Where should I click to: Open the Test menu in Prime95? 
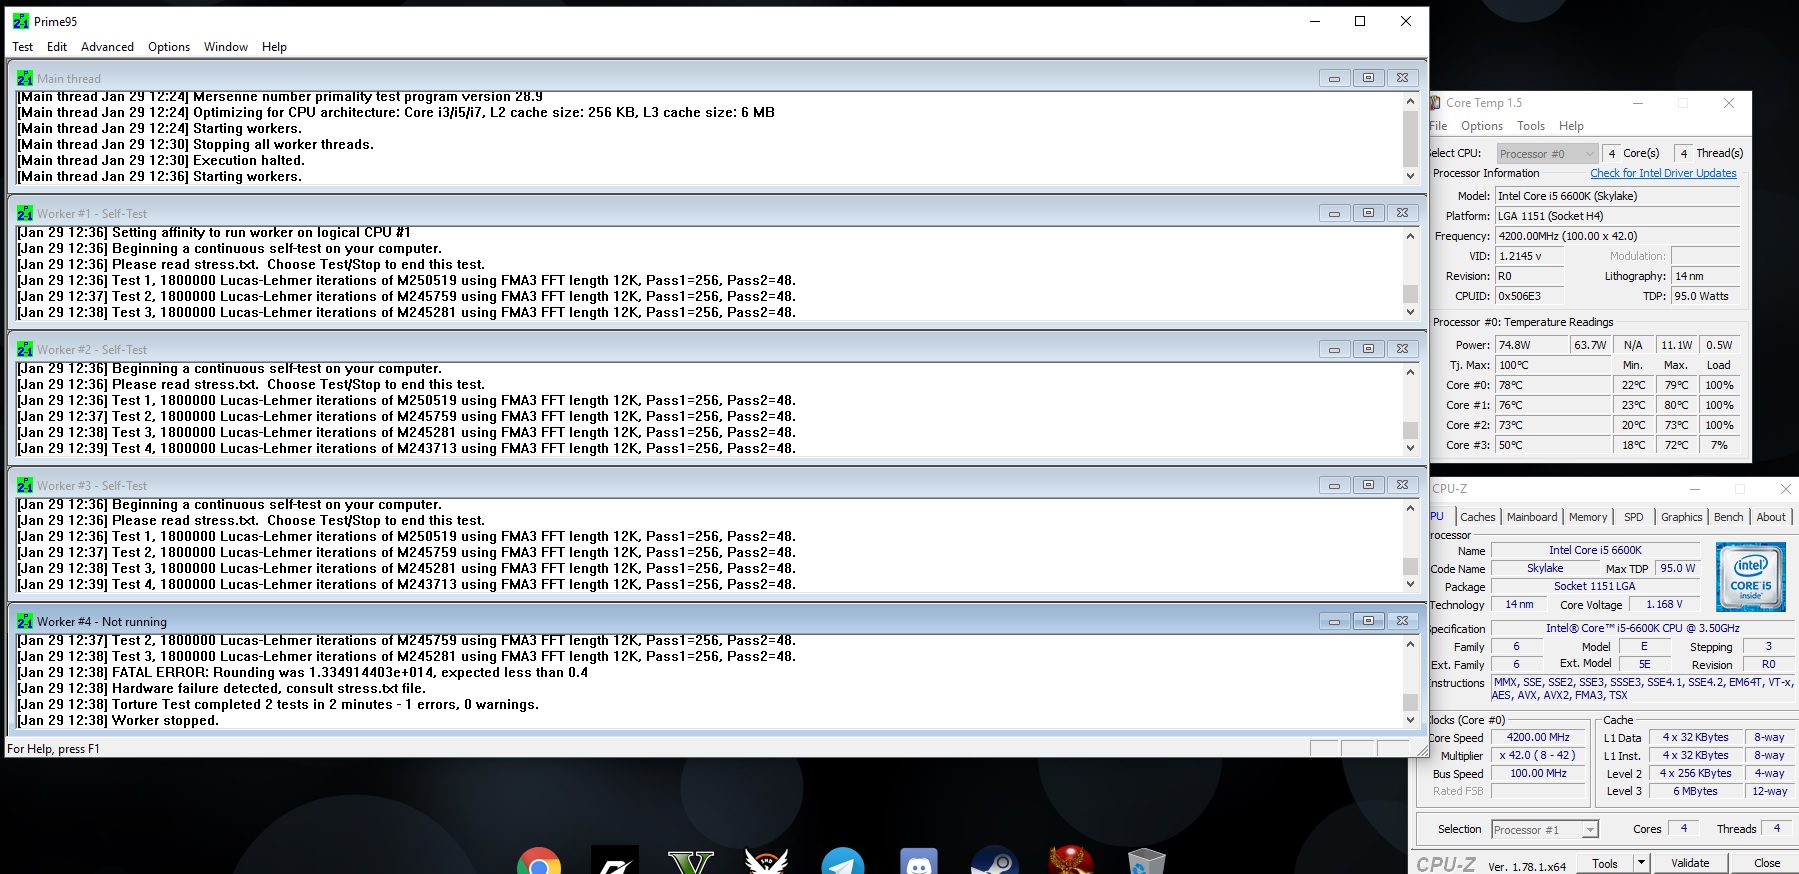pyautogui.click(x=22, y=47)
